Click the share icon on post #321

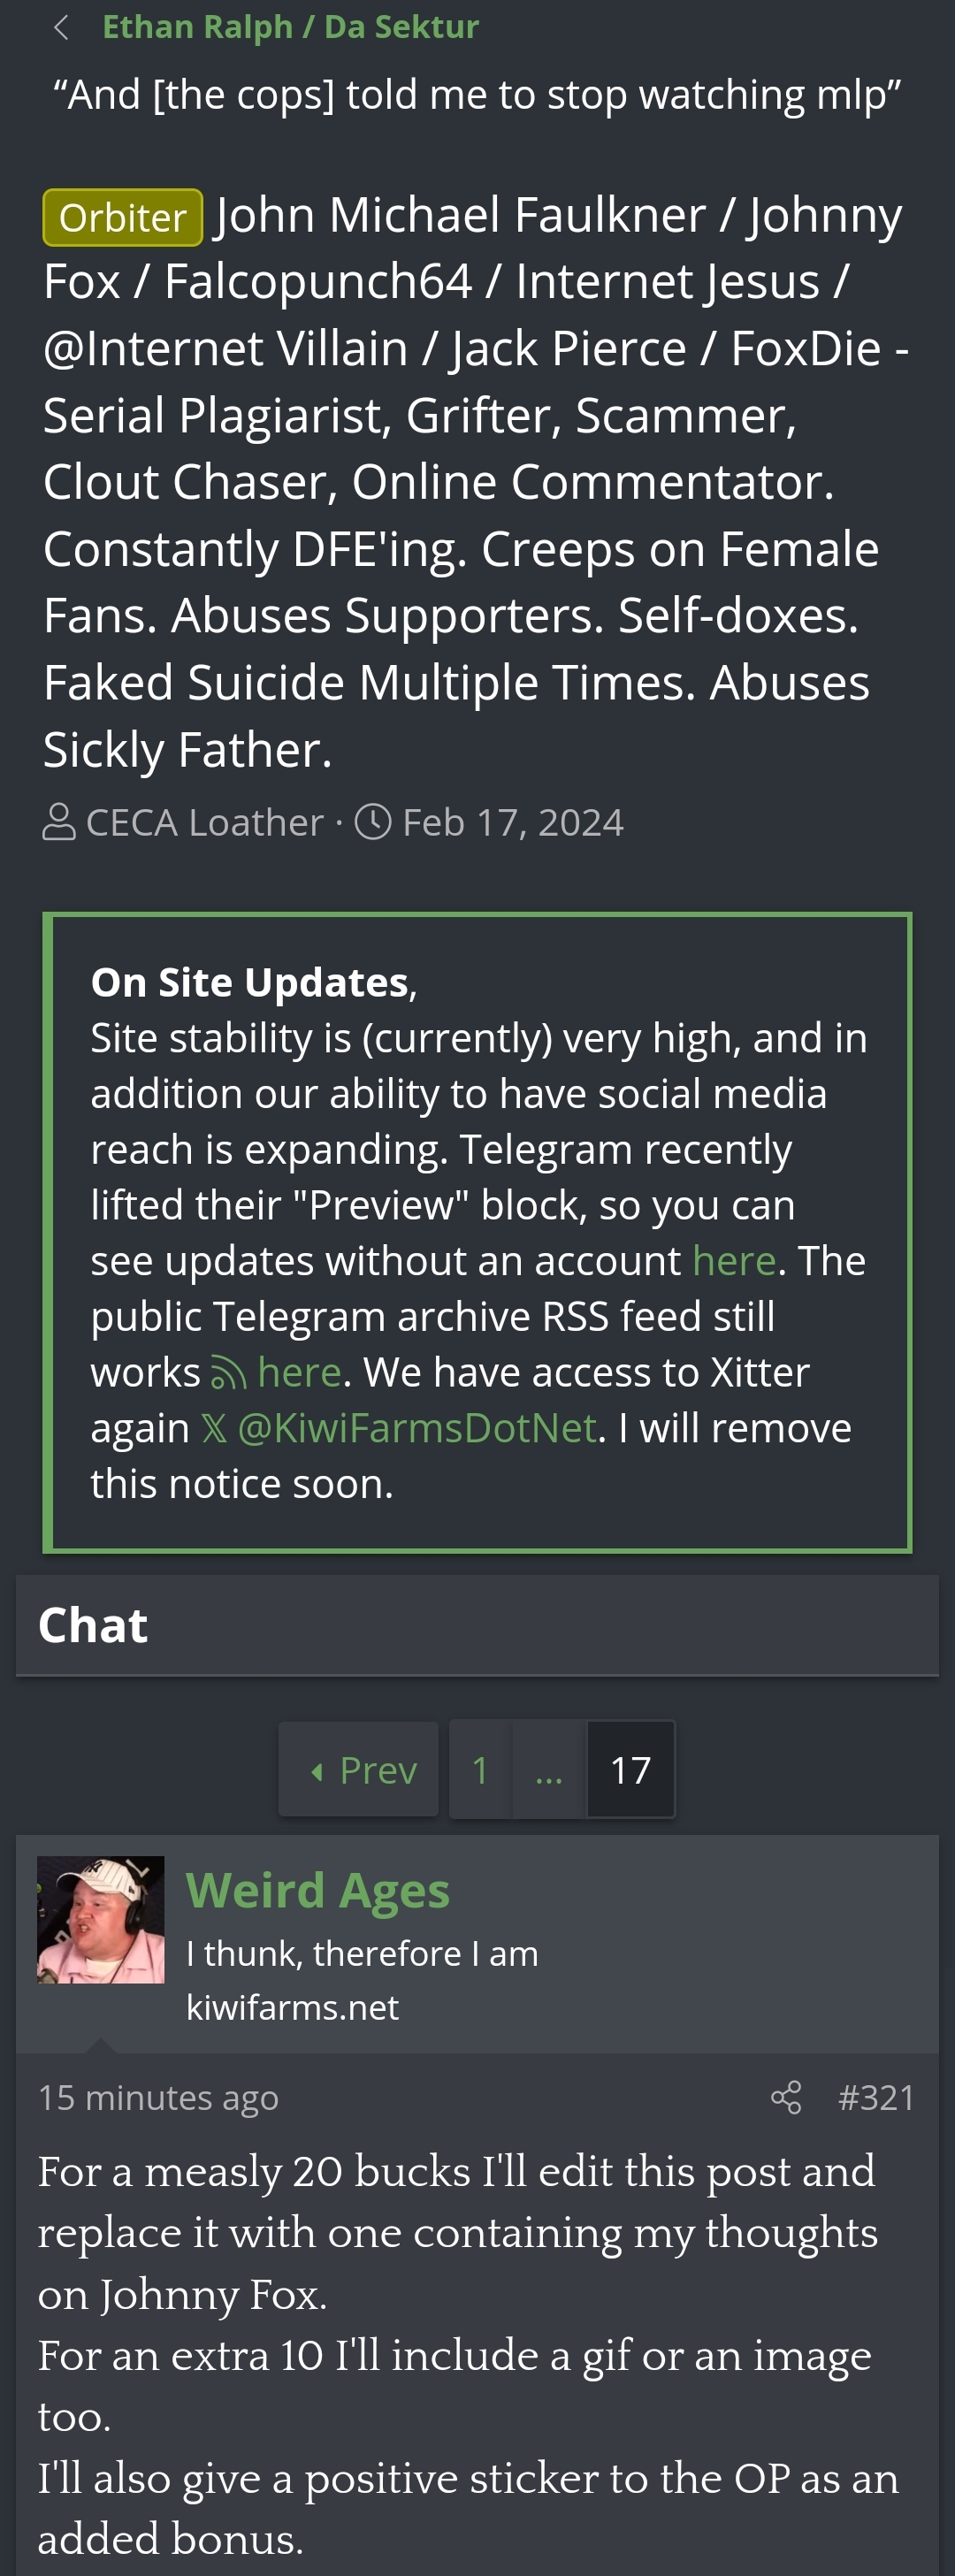pyautogui.click(x=786, y=2097)
